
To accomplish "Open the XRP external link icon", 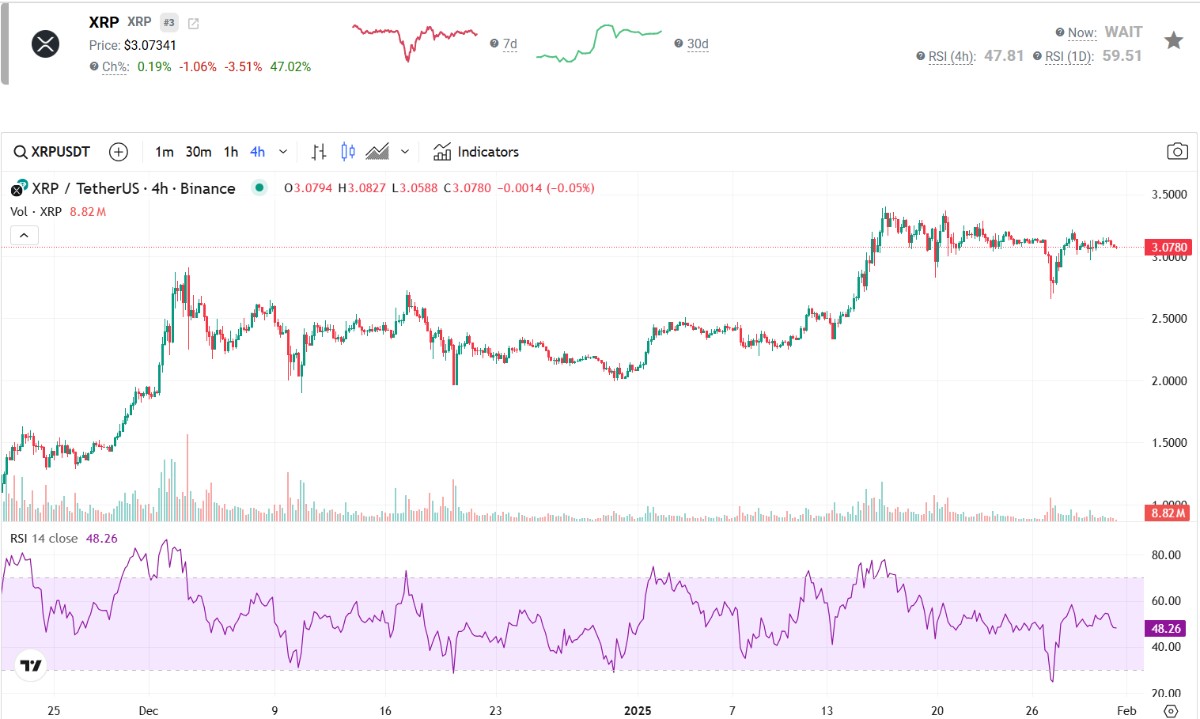I will click(193, 23).
